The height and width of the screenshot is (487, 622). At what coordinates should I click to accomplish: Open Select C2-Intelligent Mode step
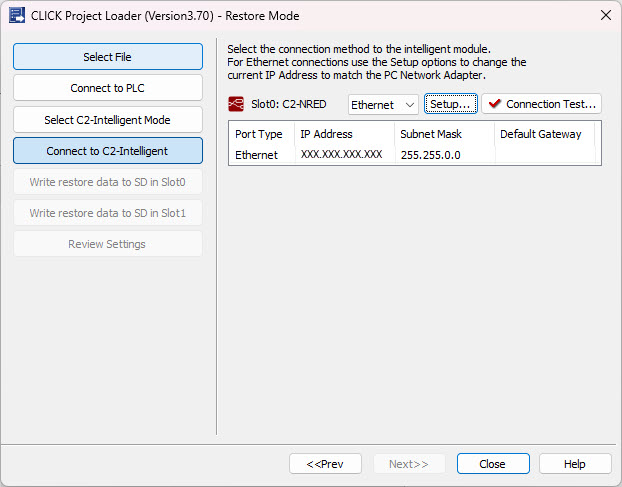(x=108, y=120)
